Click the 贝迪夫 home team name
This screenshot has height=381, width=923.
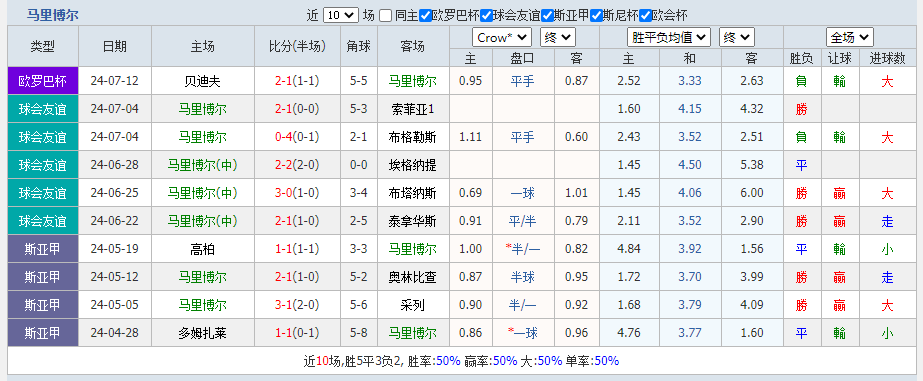point(202,81)
